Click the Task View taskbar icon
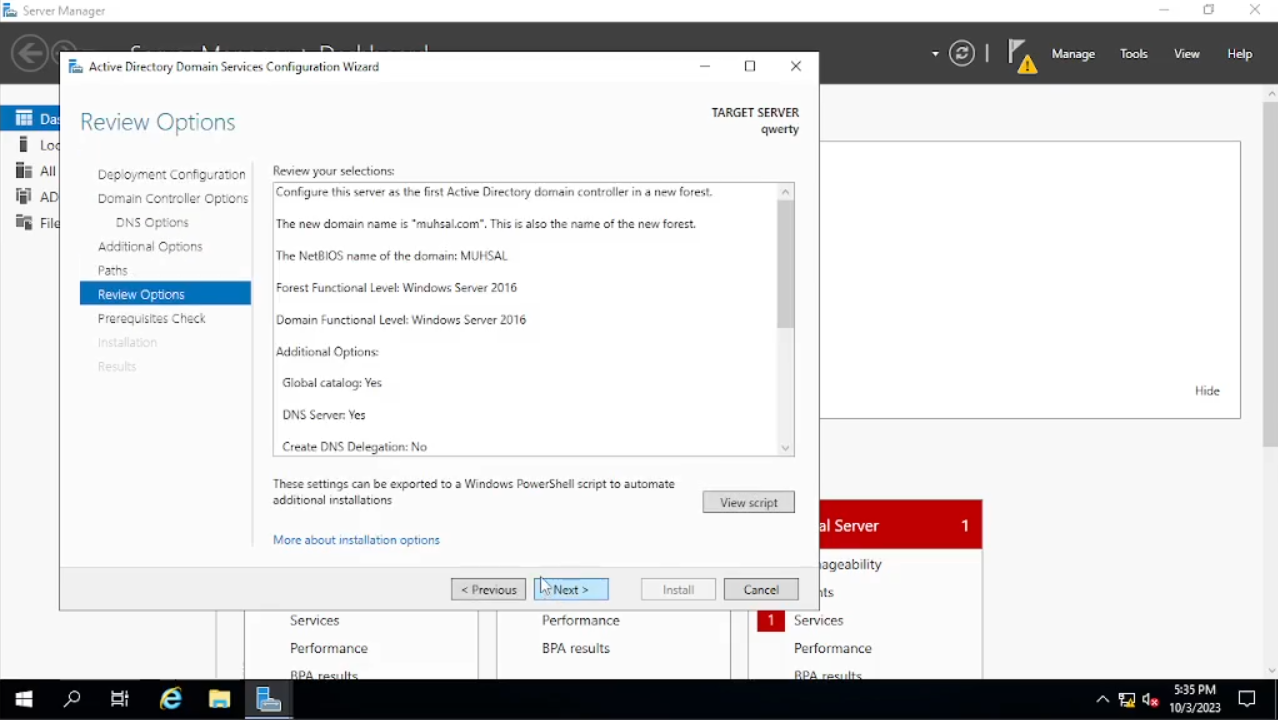The image size is (1278, 720). click(x=119, y=699)
